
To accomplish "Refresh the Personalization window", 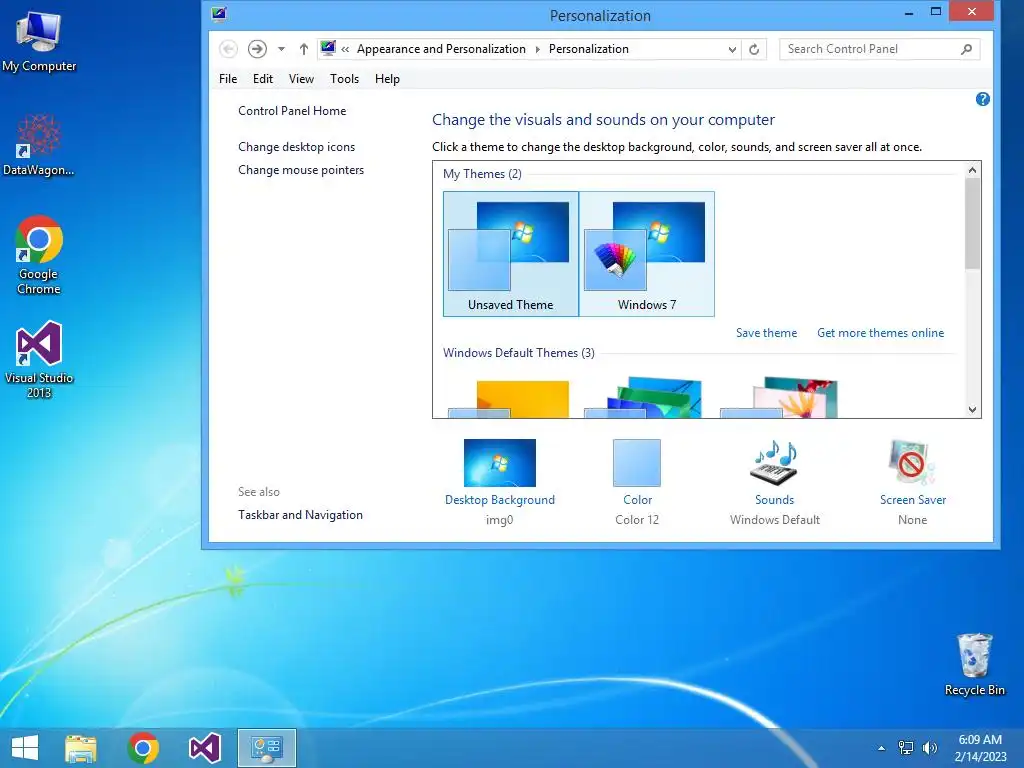I will click(x=754, y=50).
